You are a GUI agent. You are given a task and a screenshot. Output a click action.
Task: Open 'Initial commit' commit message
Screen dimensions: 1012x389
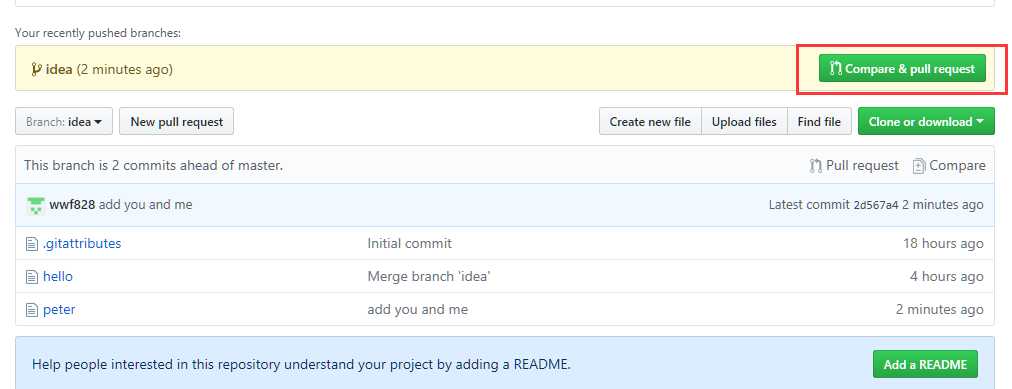tap(409, 243)
